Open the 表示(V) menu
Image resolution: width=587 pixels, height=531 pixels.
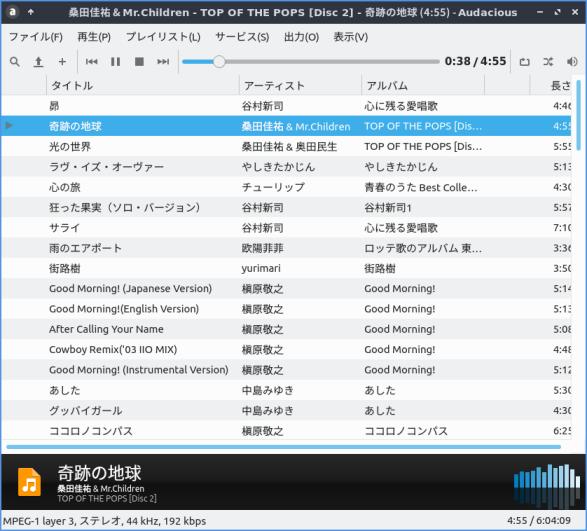[351, 37]
